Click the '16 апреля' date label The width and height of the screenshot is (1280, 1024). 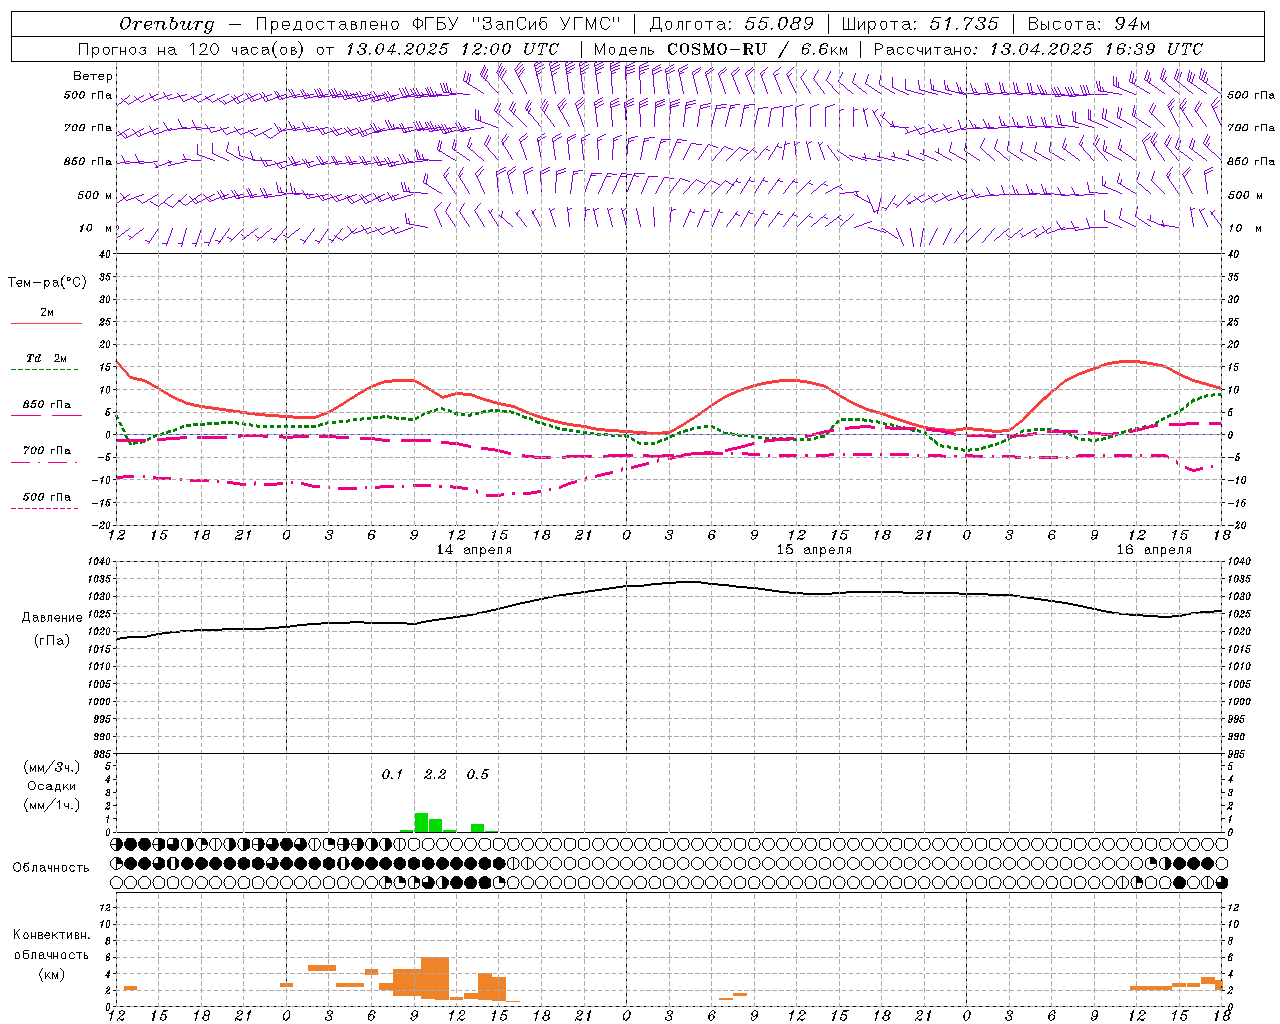tap(1154, 550)
